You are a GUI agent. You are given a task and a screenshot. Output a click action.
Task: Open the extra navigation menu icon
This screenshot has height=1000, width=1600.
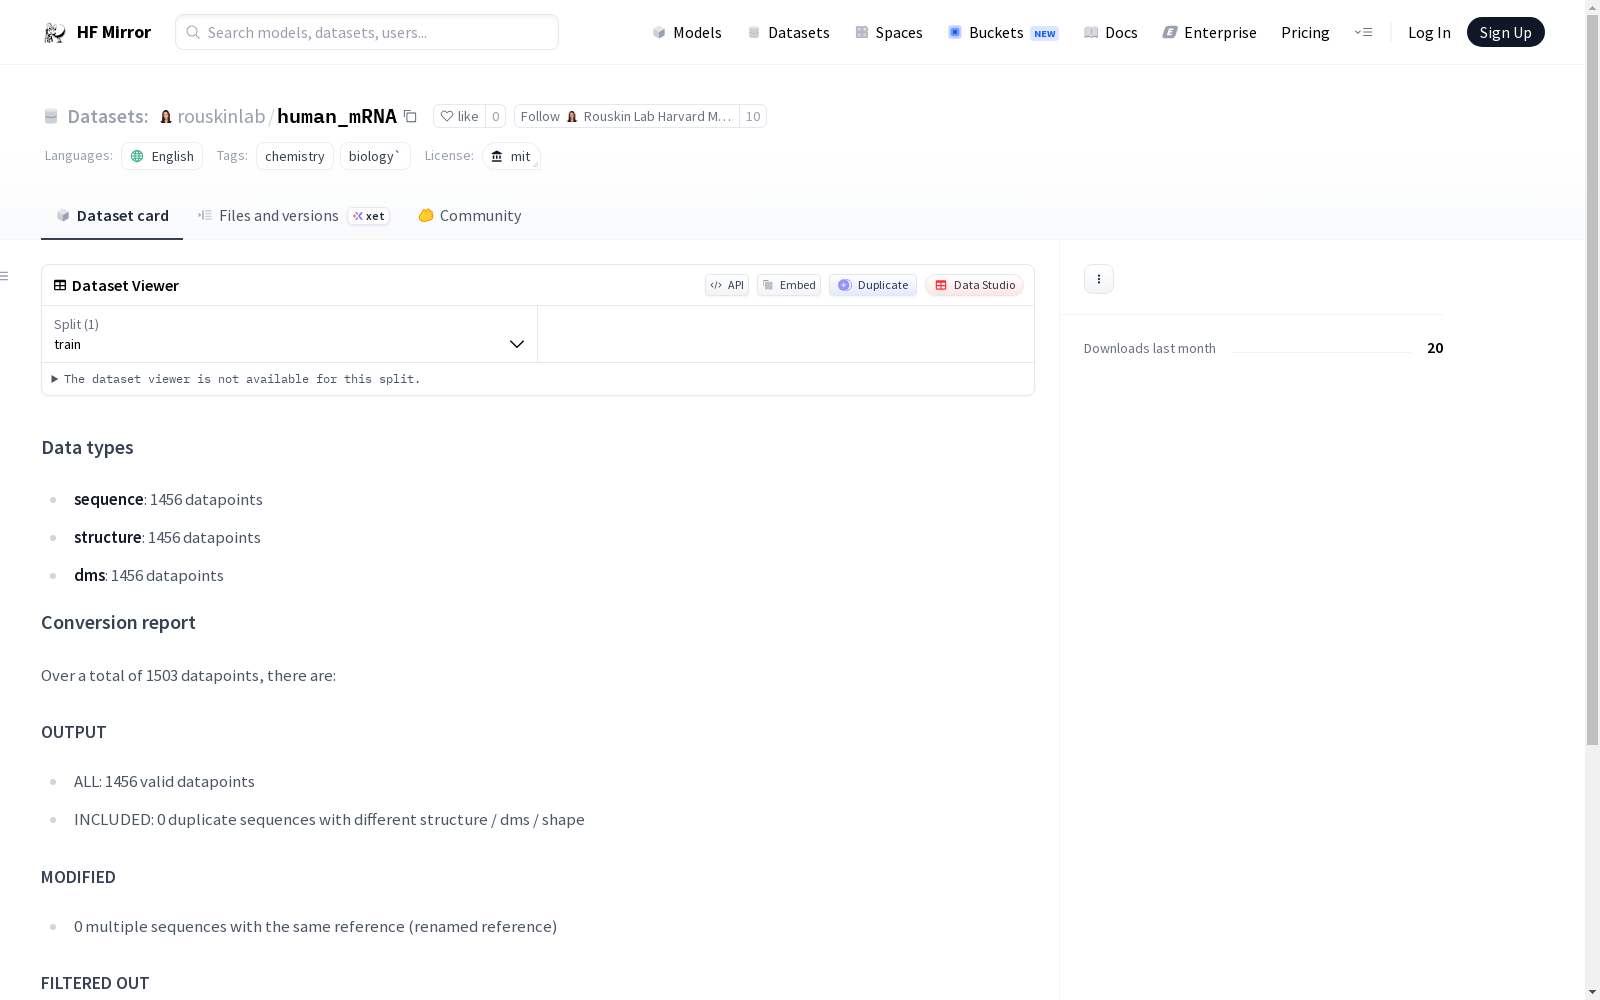tap(1363, 32)
